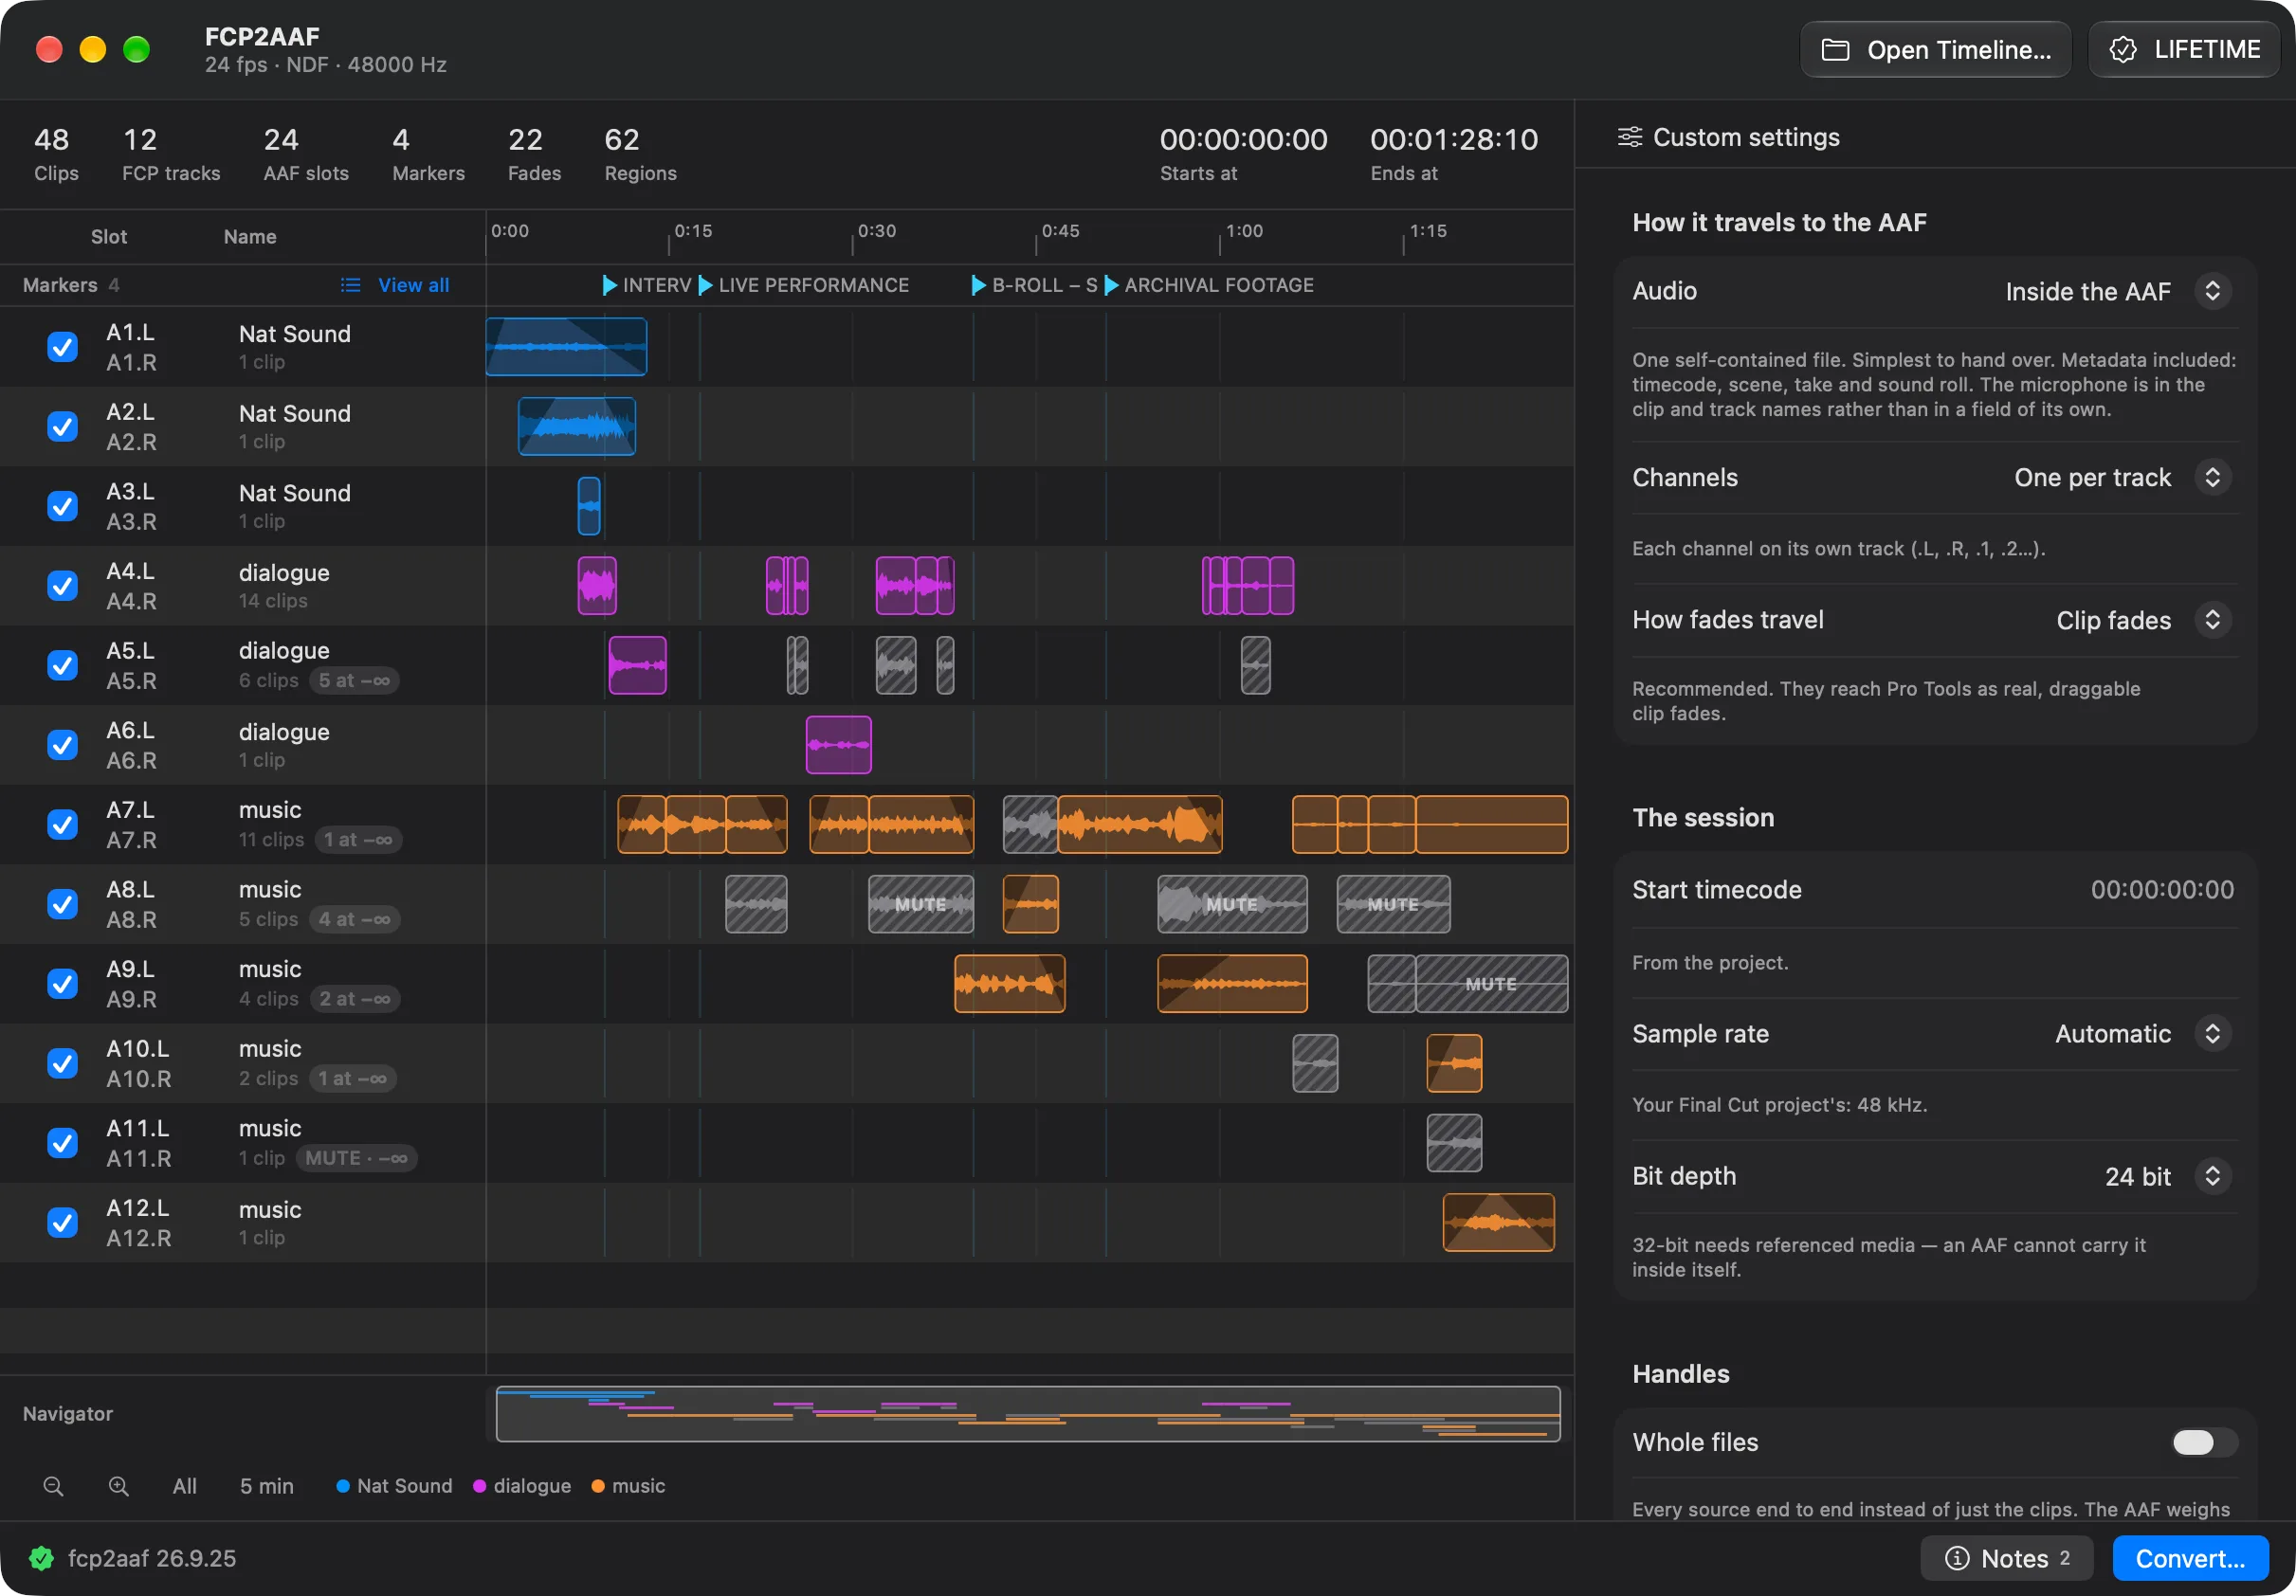This screenshot has height=1596, width=2296.
Task: Click the View all markers link
Action: (413, 285)
